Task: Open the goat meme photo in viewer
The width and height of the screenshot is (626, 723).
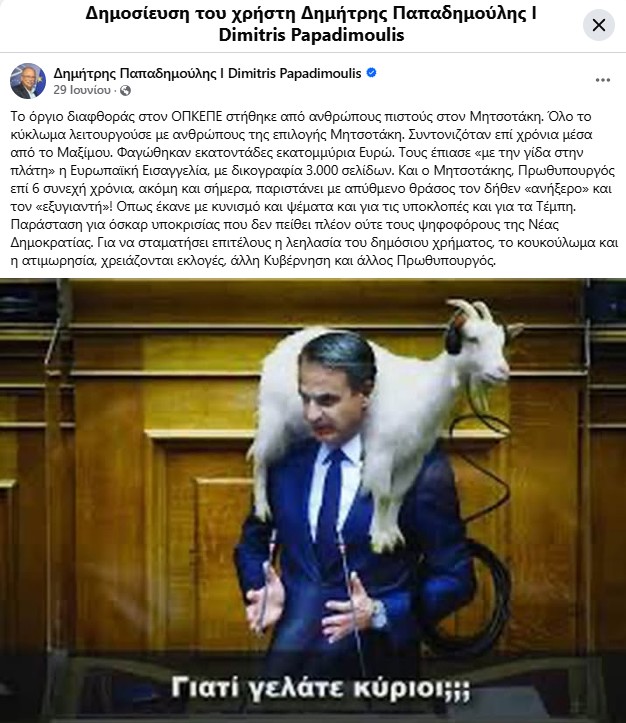Action: click(313, 500)
